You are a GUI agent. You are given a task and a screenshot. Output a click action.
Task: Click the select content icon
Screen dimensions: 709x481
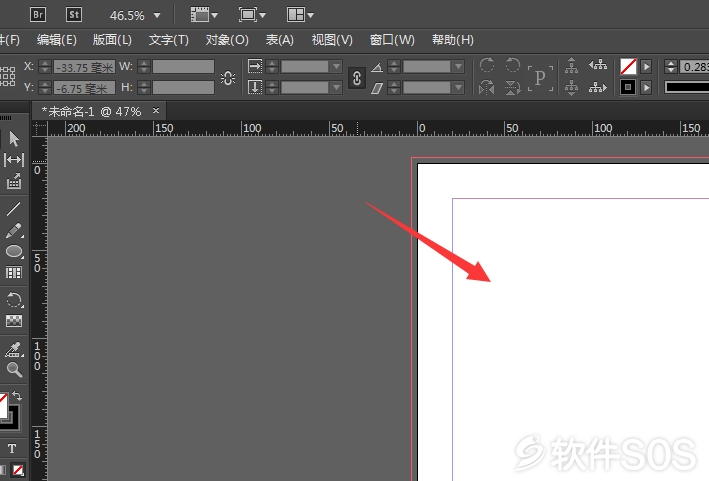572,87
